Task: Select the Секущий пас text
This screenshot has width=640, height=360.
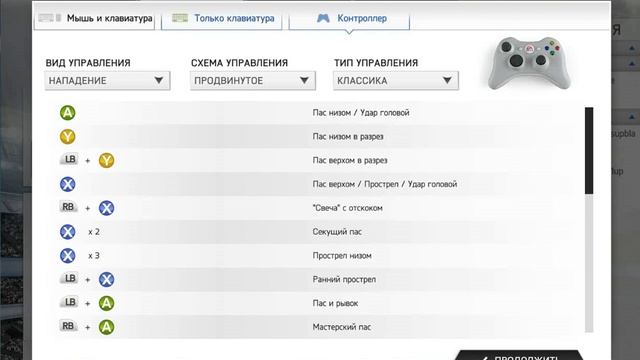Action: tap(337, 232)
